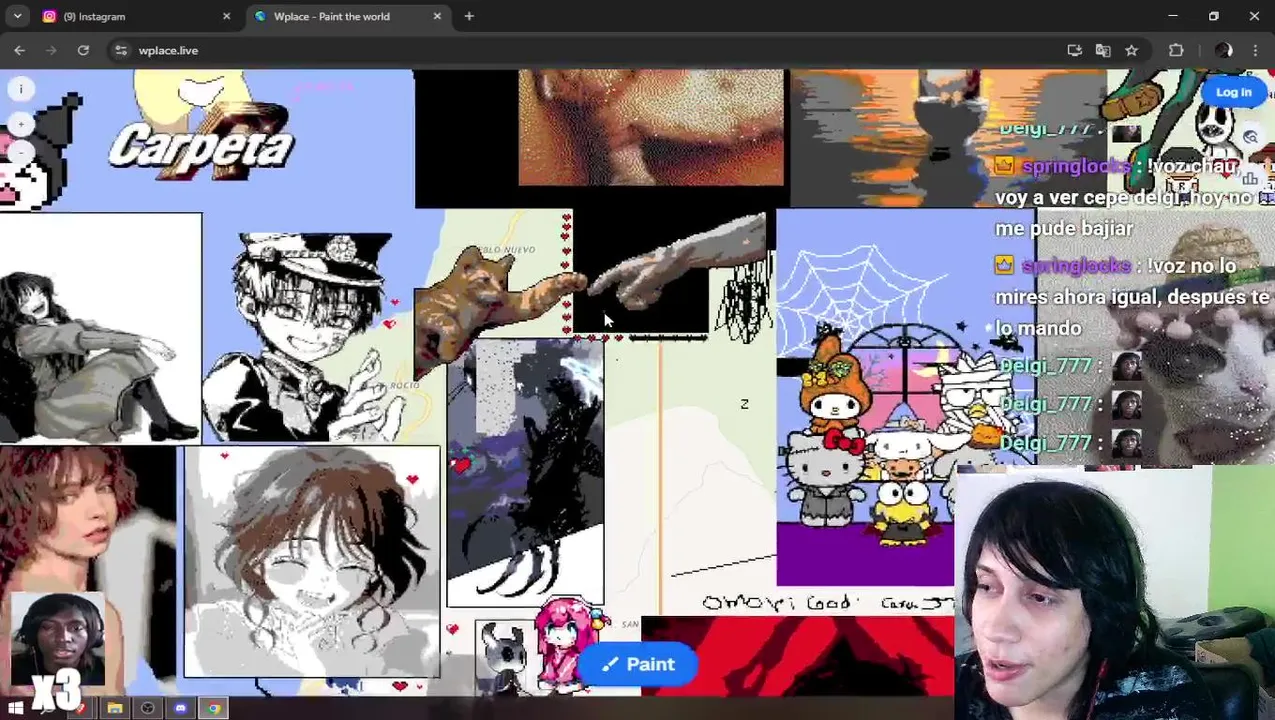Close the Wplace tab

(437, 16)
